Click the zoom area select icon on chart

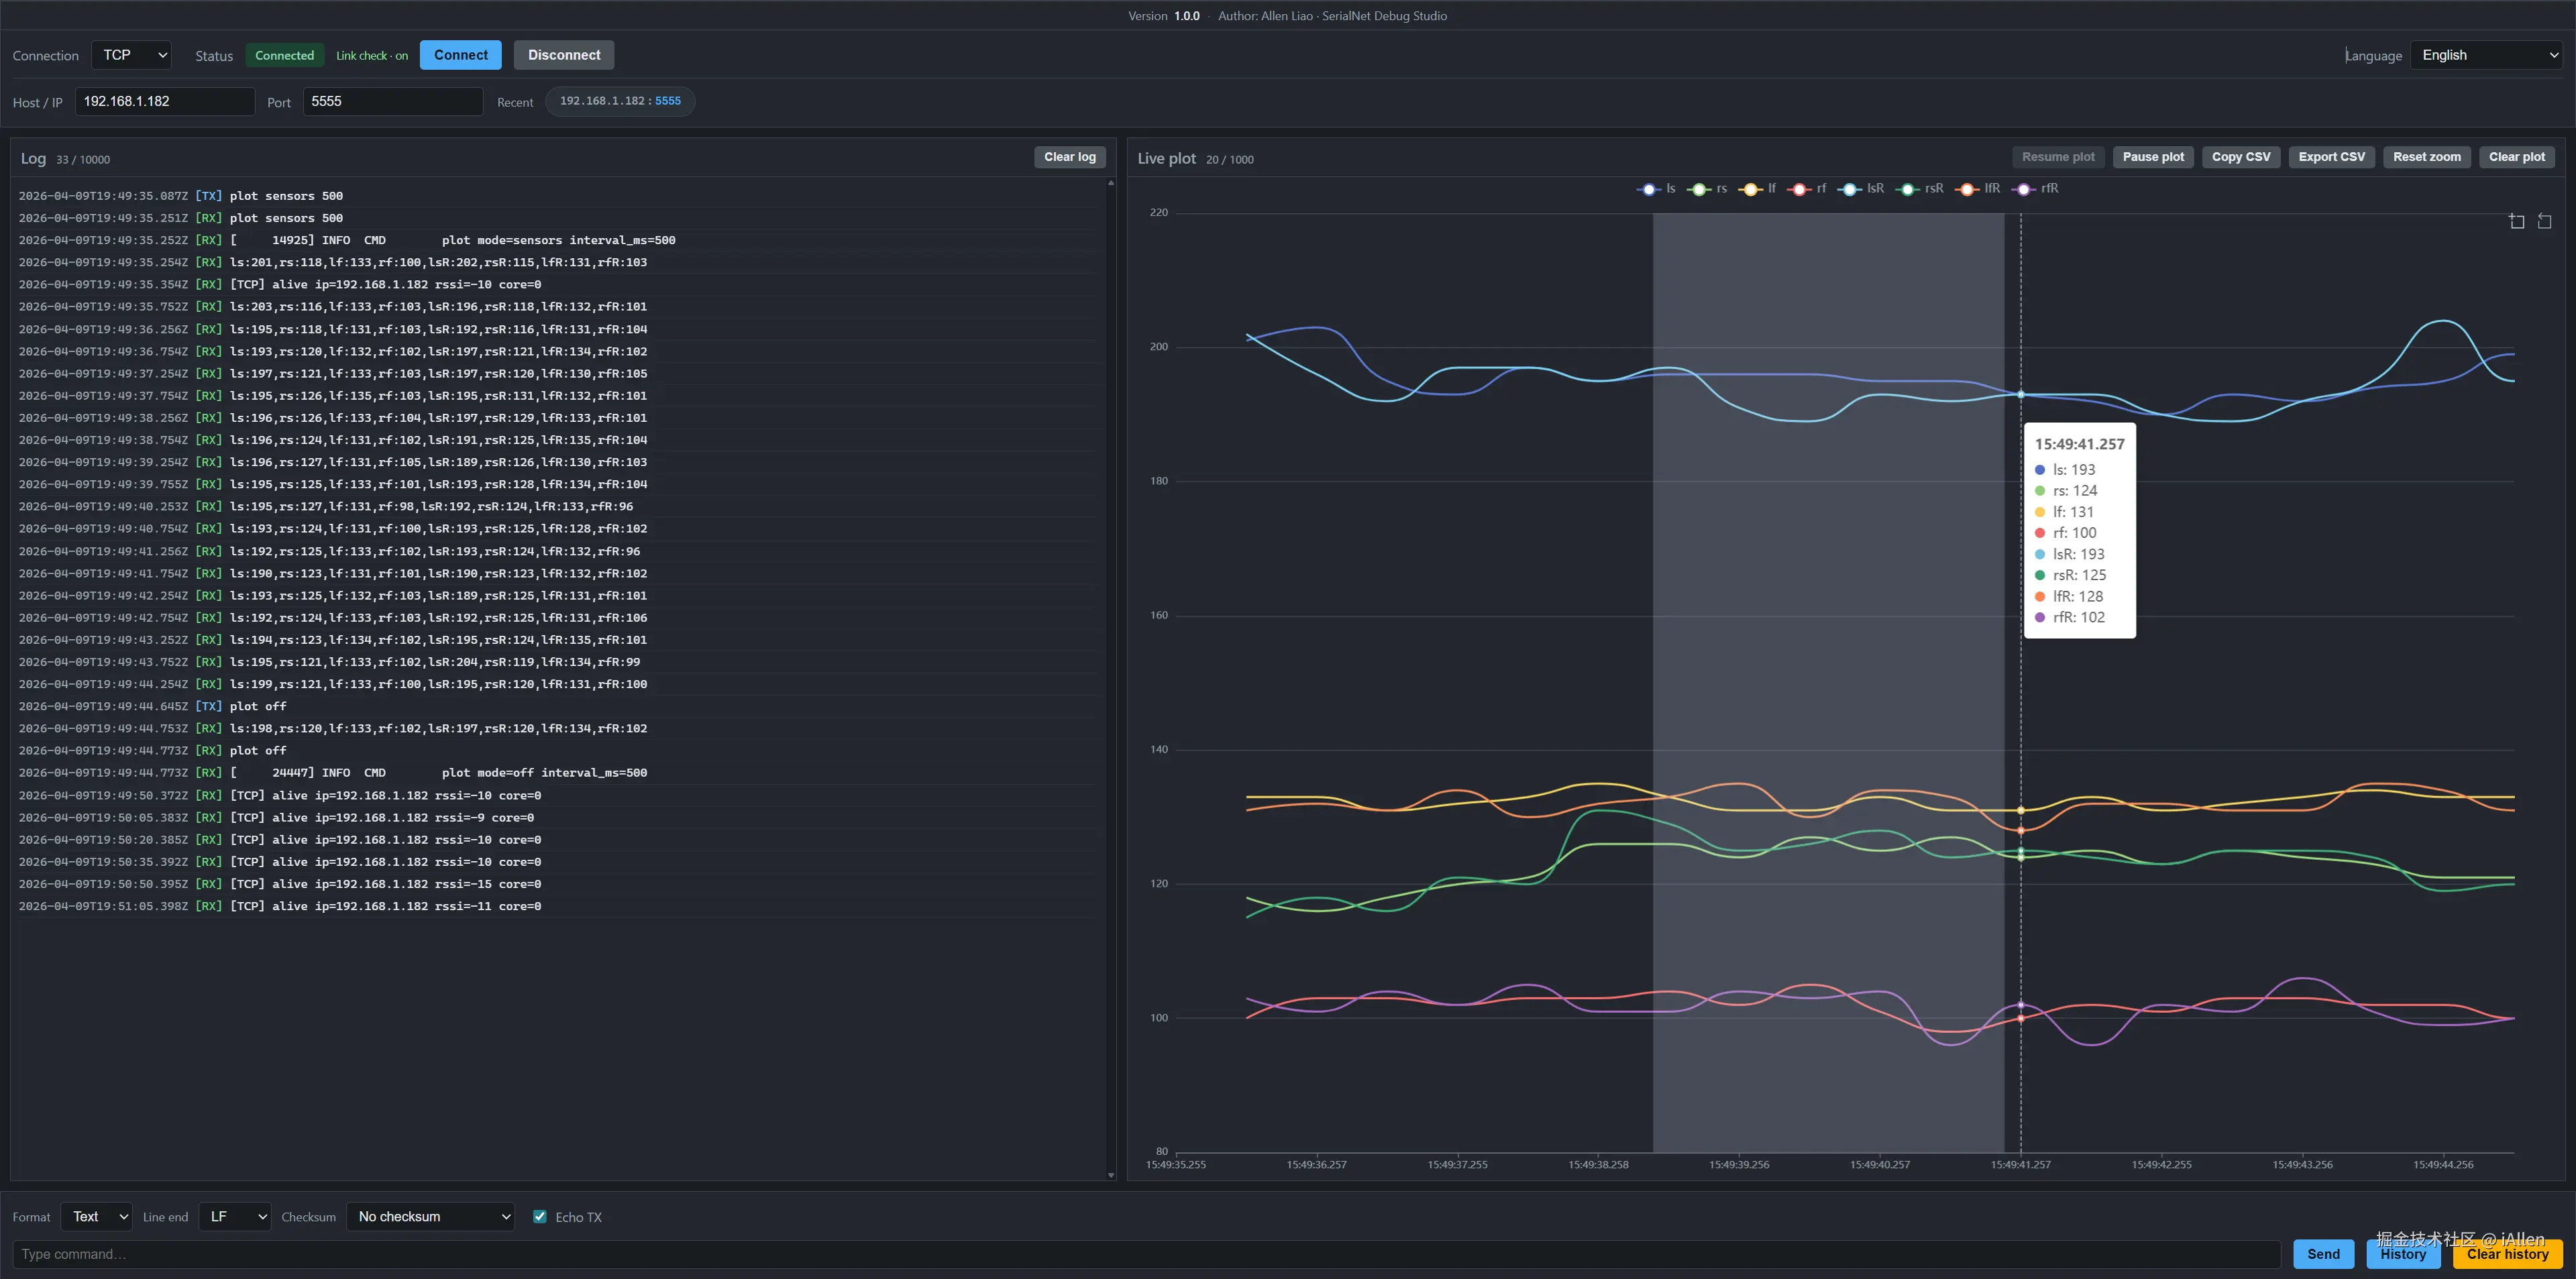click(x=2516, y=221)
